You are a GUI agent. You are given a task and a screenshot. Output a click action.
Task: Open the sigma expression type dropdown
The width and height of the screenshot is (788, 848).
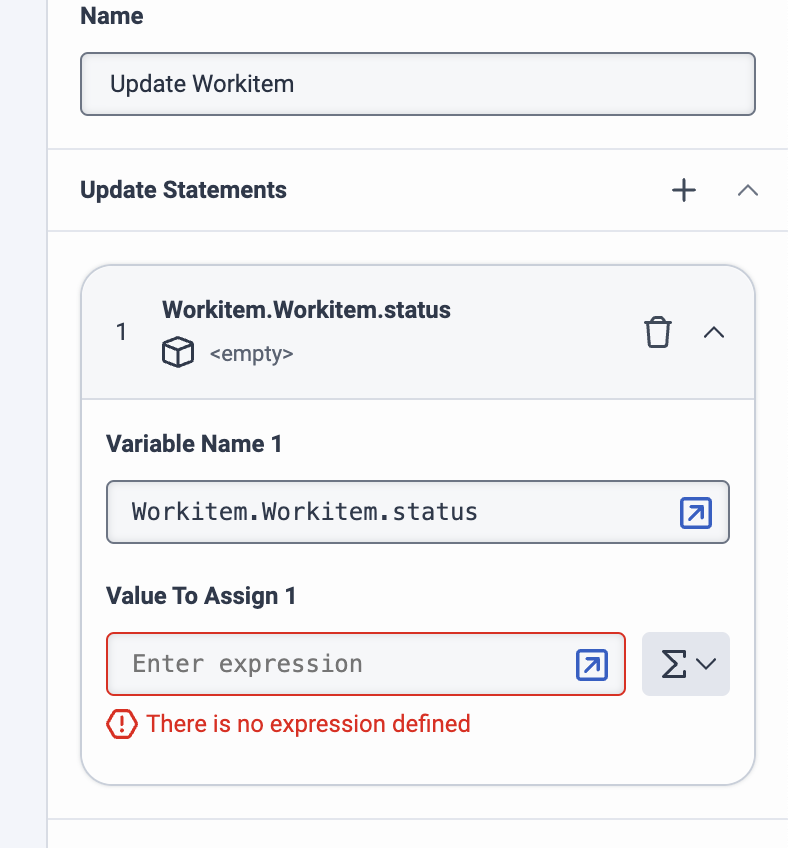[686, 664]
